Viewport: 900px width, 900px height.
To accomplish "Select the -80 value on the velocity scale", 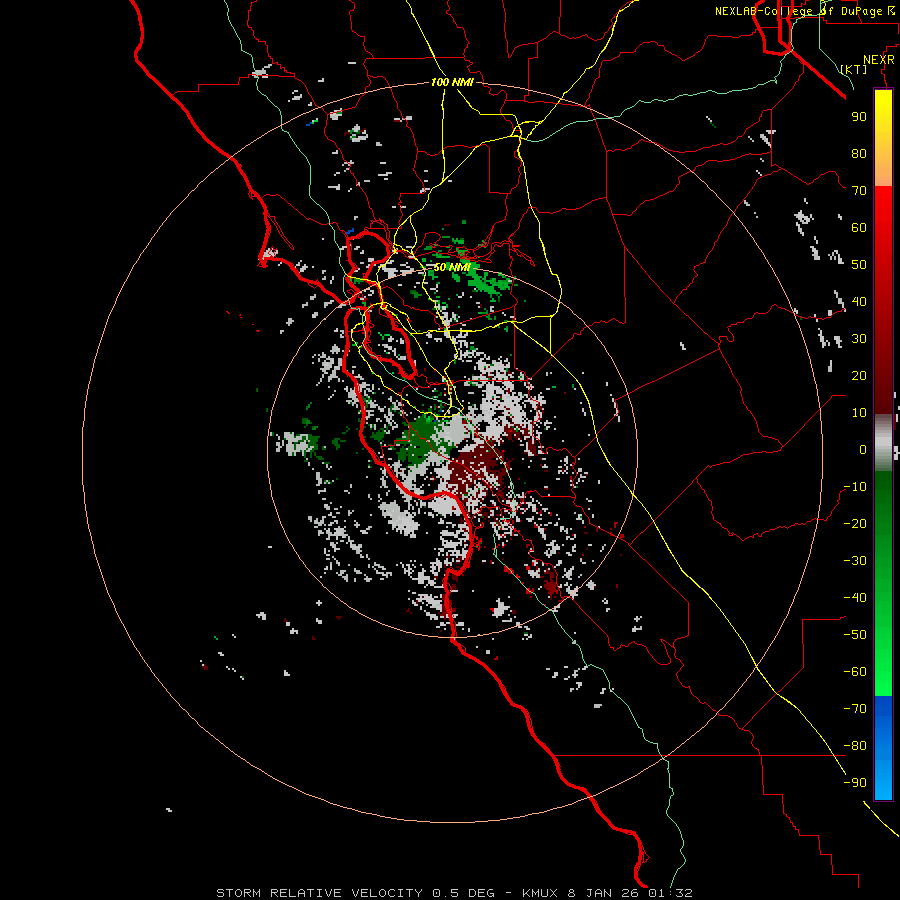I will [x=855, y=746].
